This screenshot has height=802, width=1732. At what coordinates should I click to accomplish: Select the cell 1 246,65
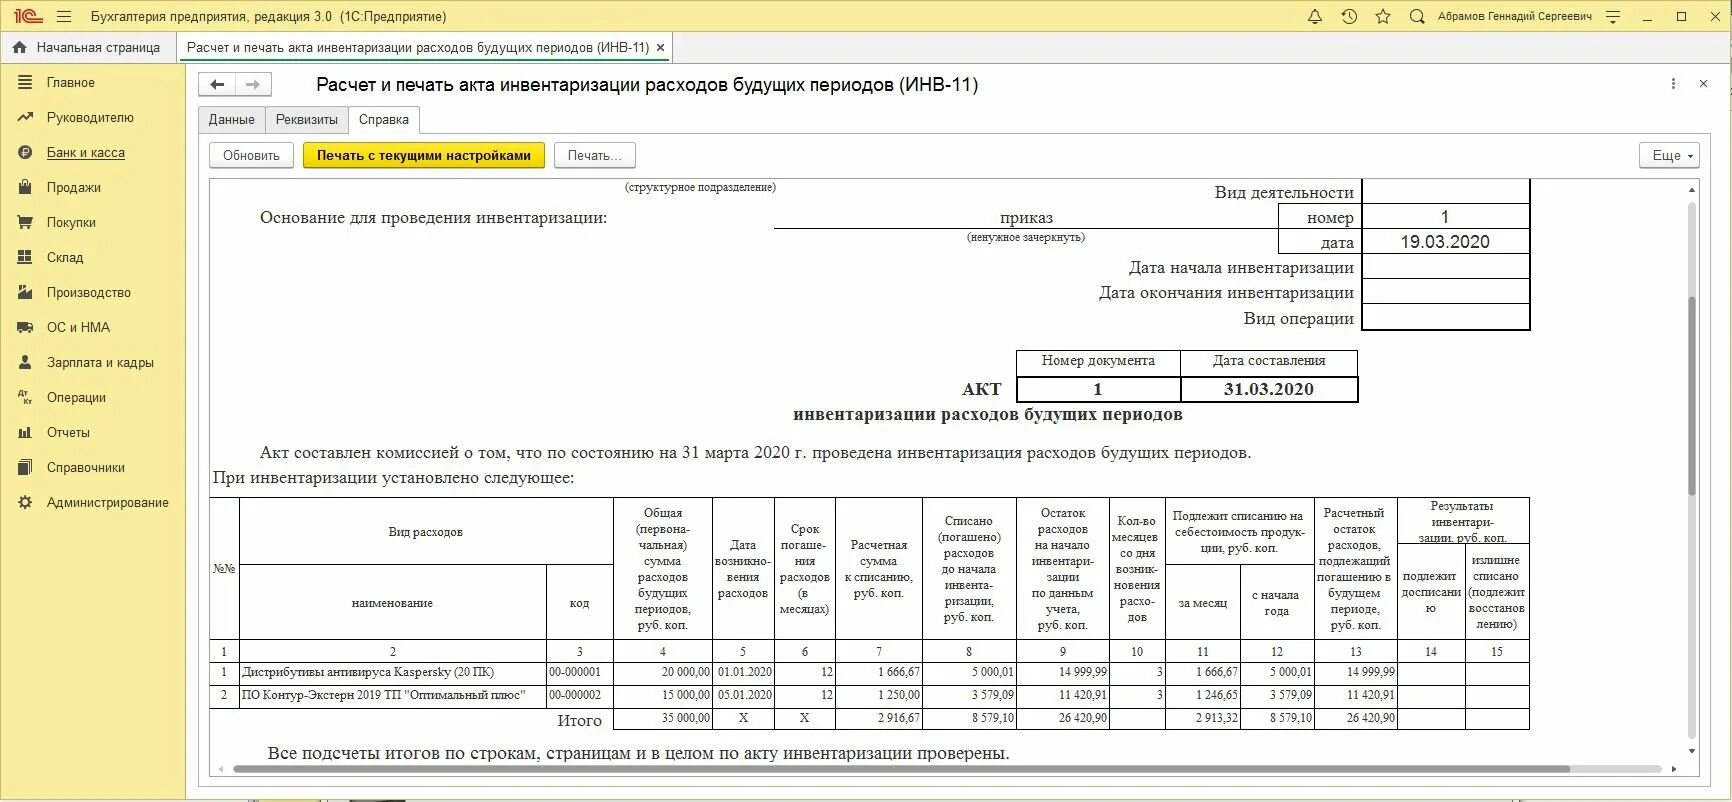(1203, 695)
